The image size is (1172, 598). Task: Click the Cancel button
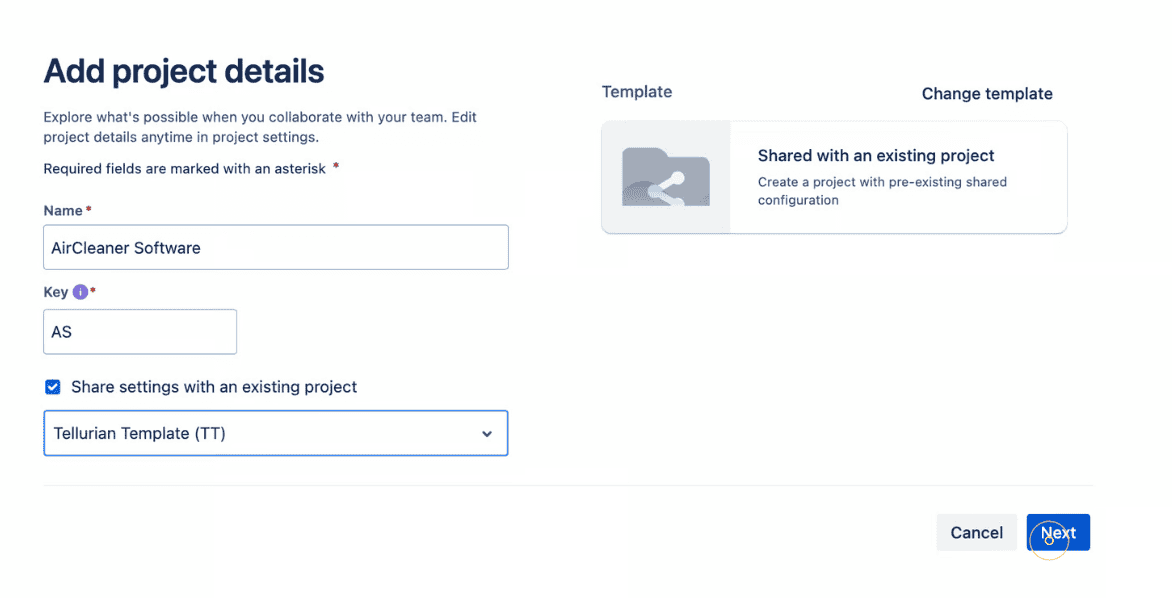pyautogui.click(x=976, y=532)
